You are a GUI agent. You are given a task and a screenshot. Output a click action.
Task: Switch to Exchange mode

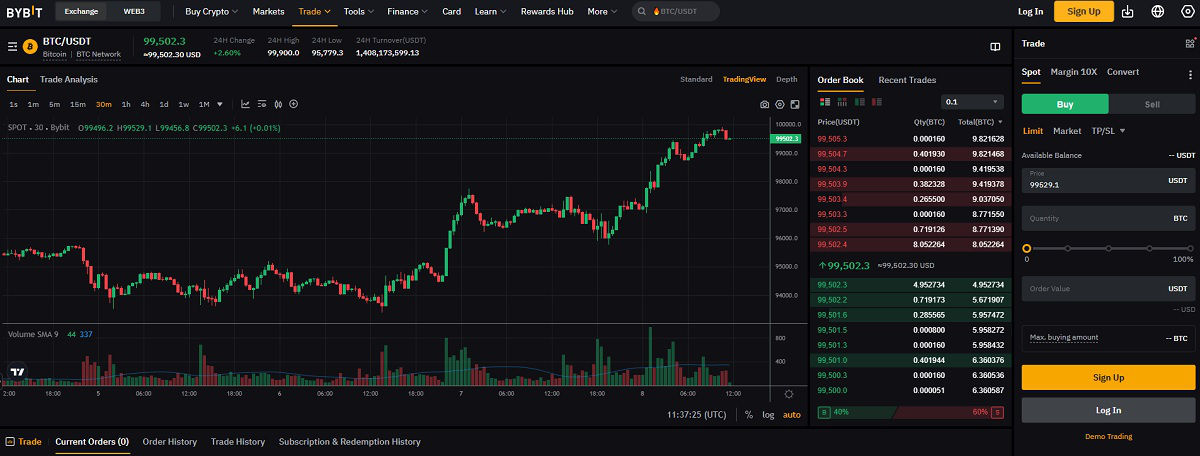82,12
